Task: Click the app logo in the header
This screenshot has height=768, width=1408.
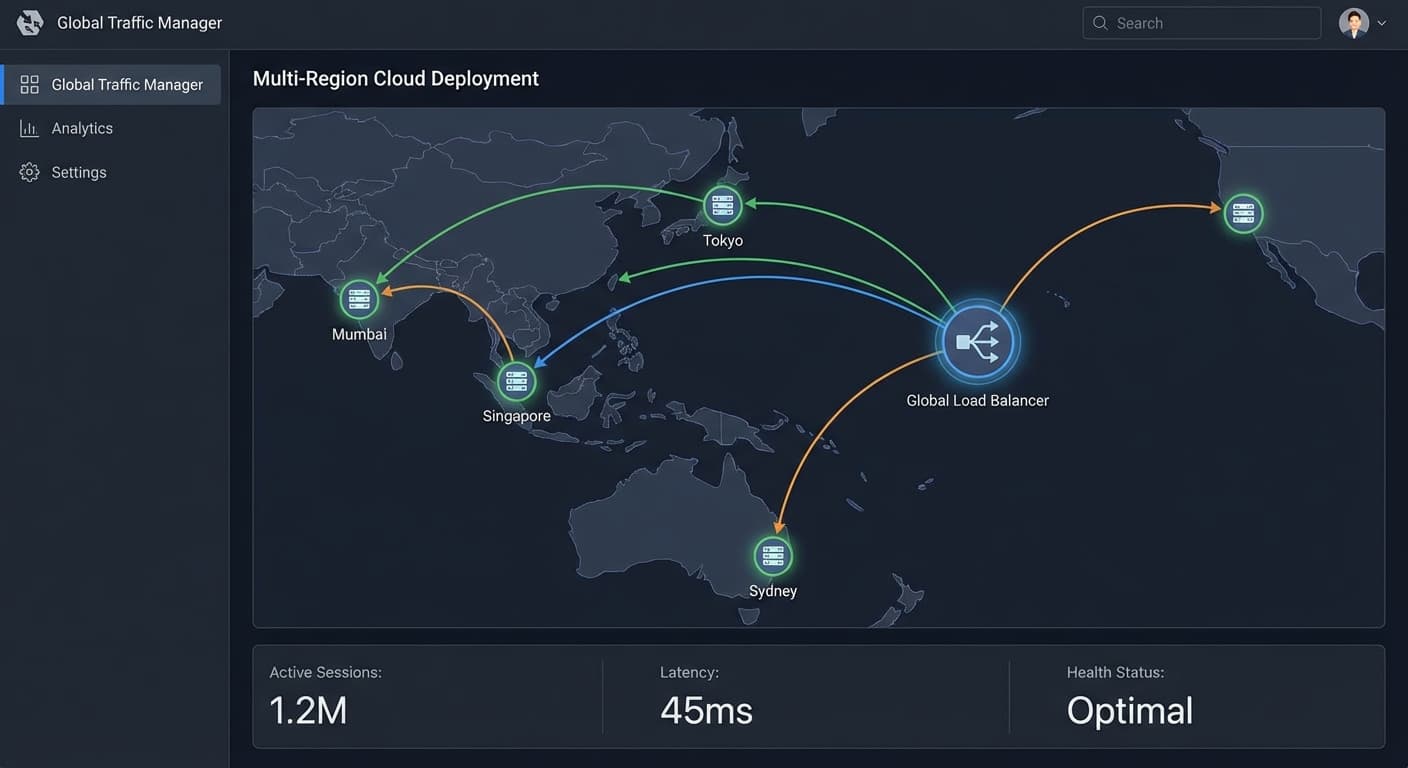Action: [x=30, y=22]
